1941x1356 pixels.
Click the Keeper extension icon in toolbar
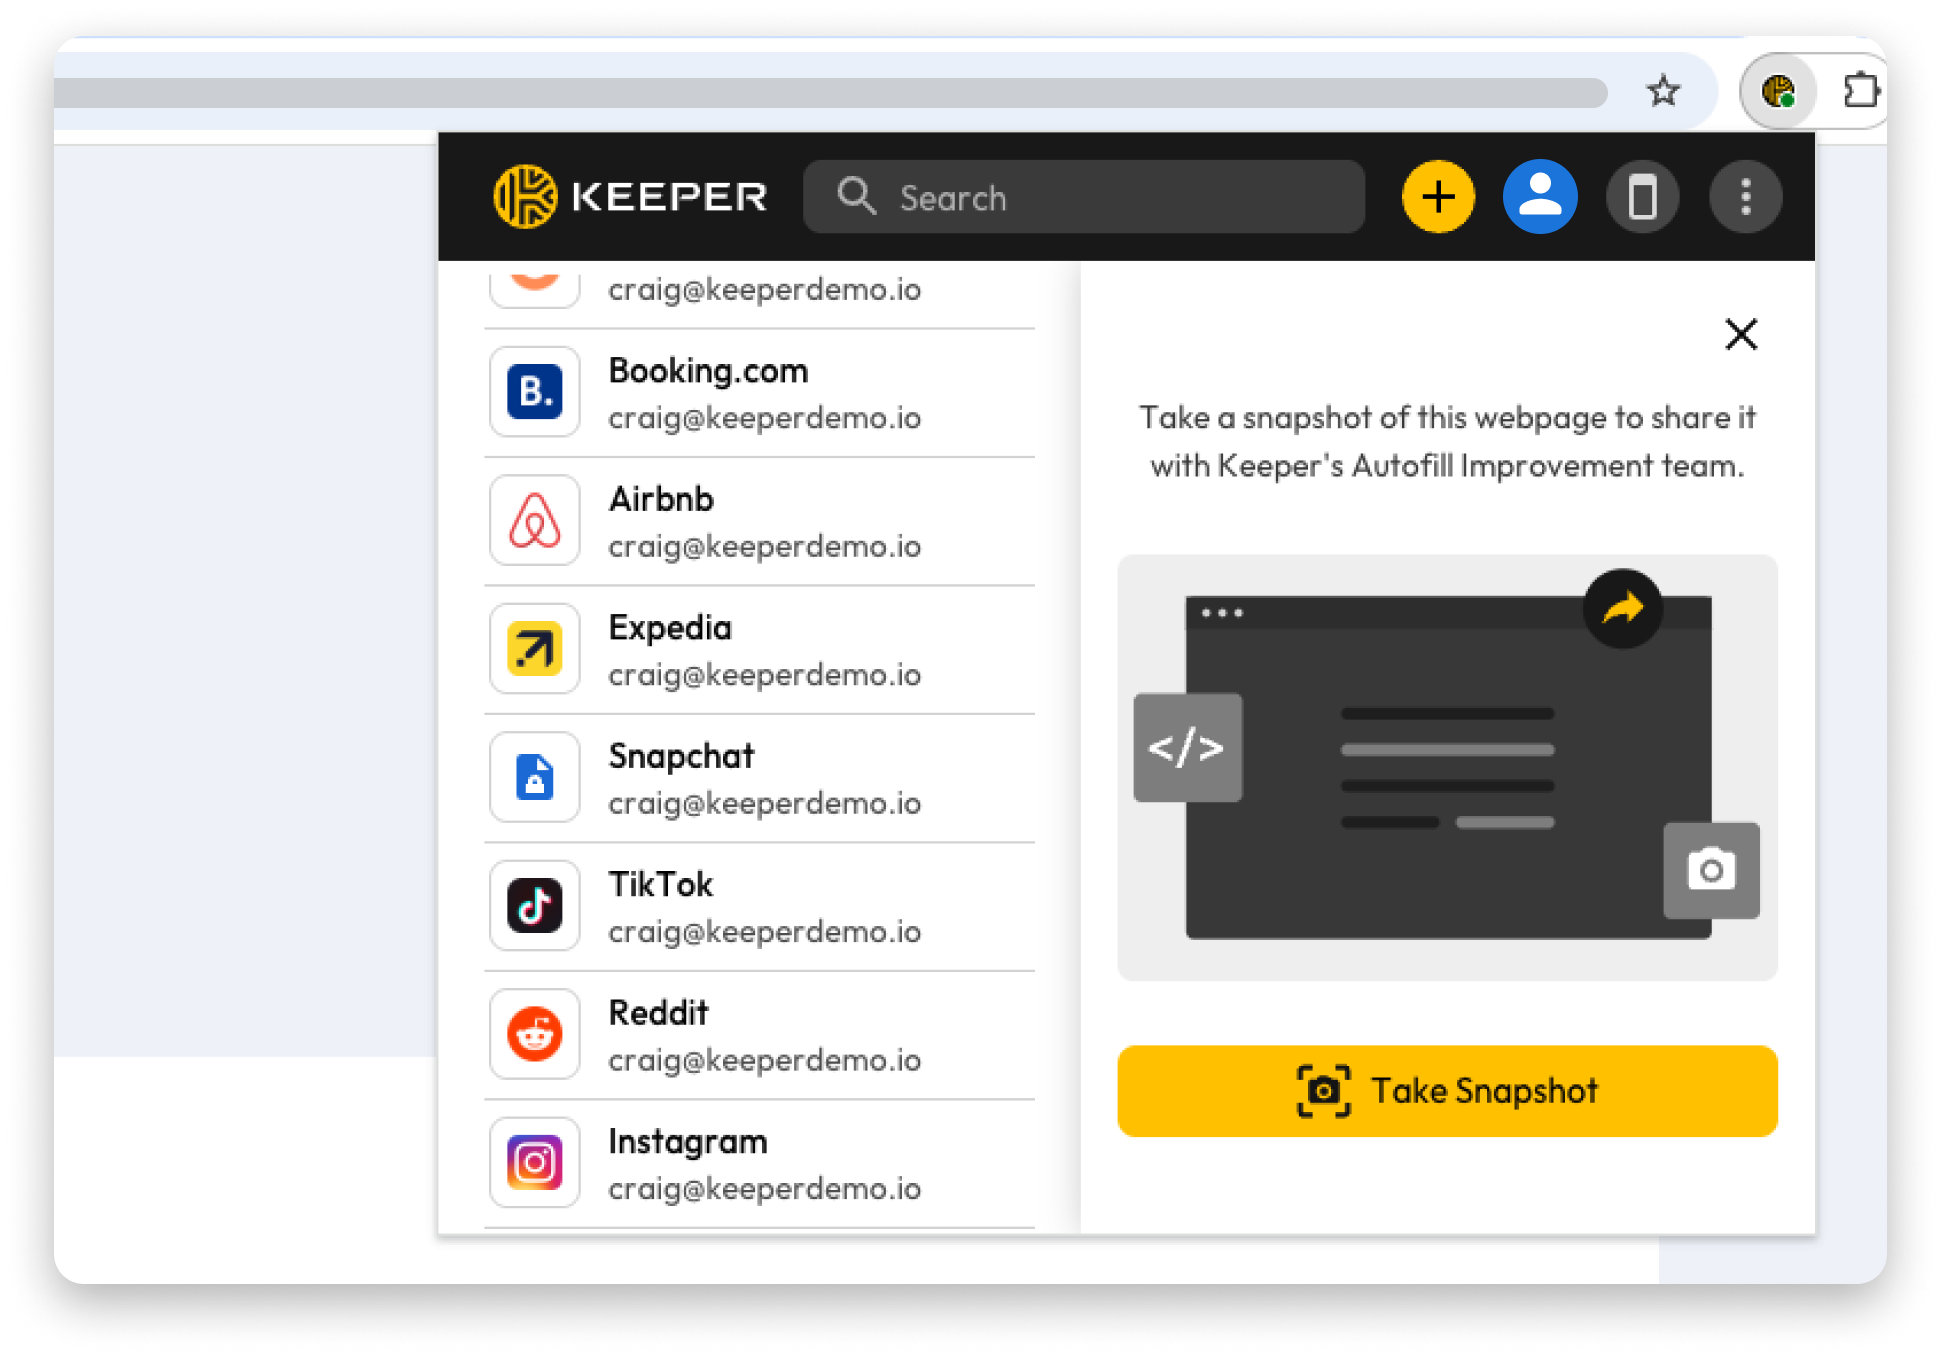tap(1779, 91)
